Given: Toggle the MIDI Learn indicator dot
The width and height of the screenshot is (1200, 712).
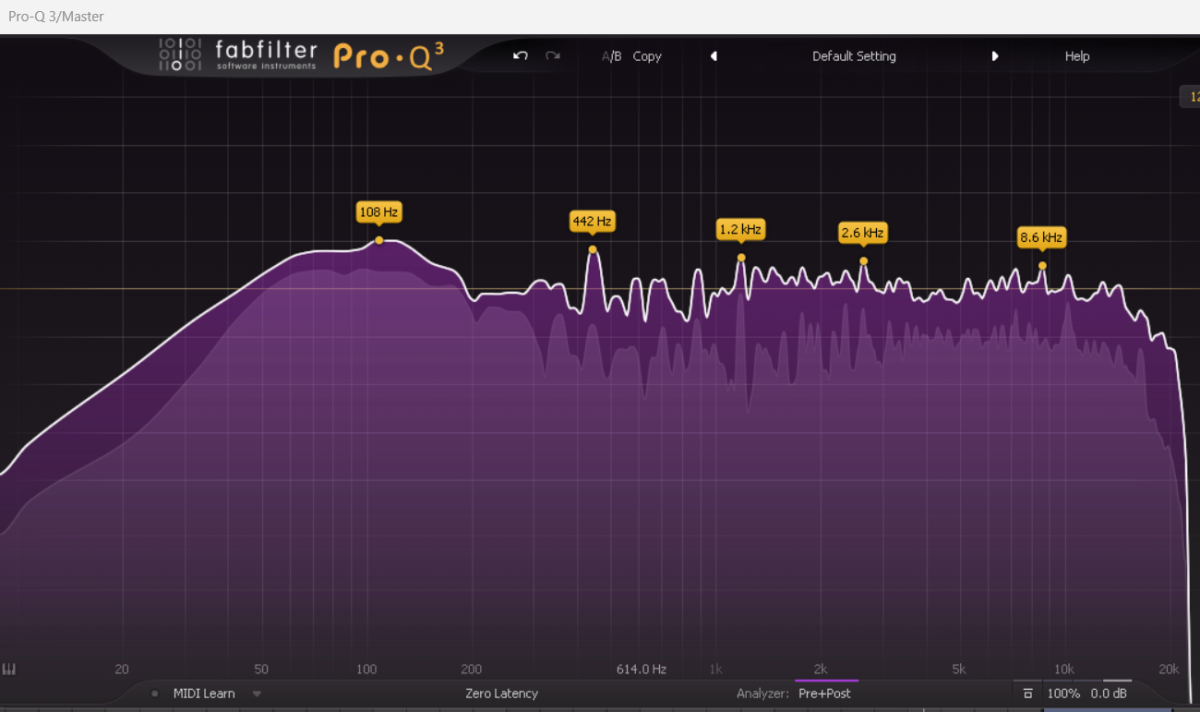Looking at the screenshot, I should (x=155, y=693).
